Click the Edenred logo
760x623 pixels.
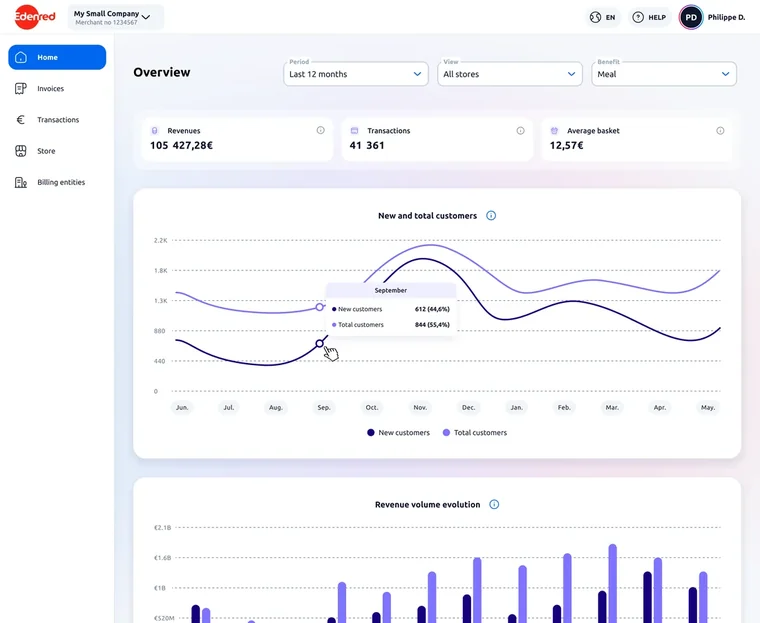pyautogui.click(x=35, y=17)
